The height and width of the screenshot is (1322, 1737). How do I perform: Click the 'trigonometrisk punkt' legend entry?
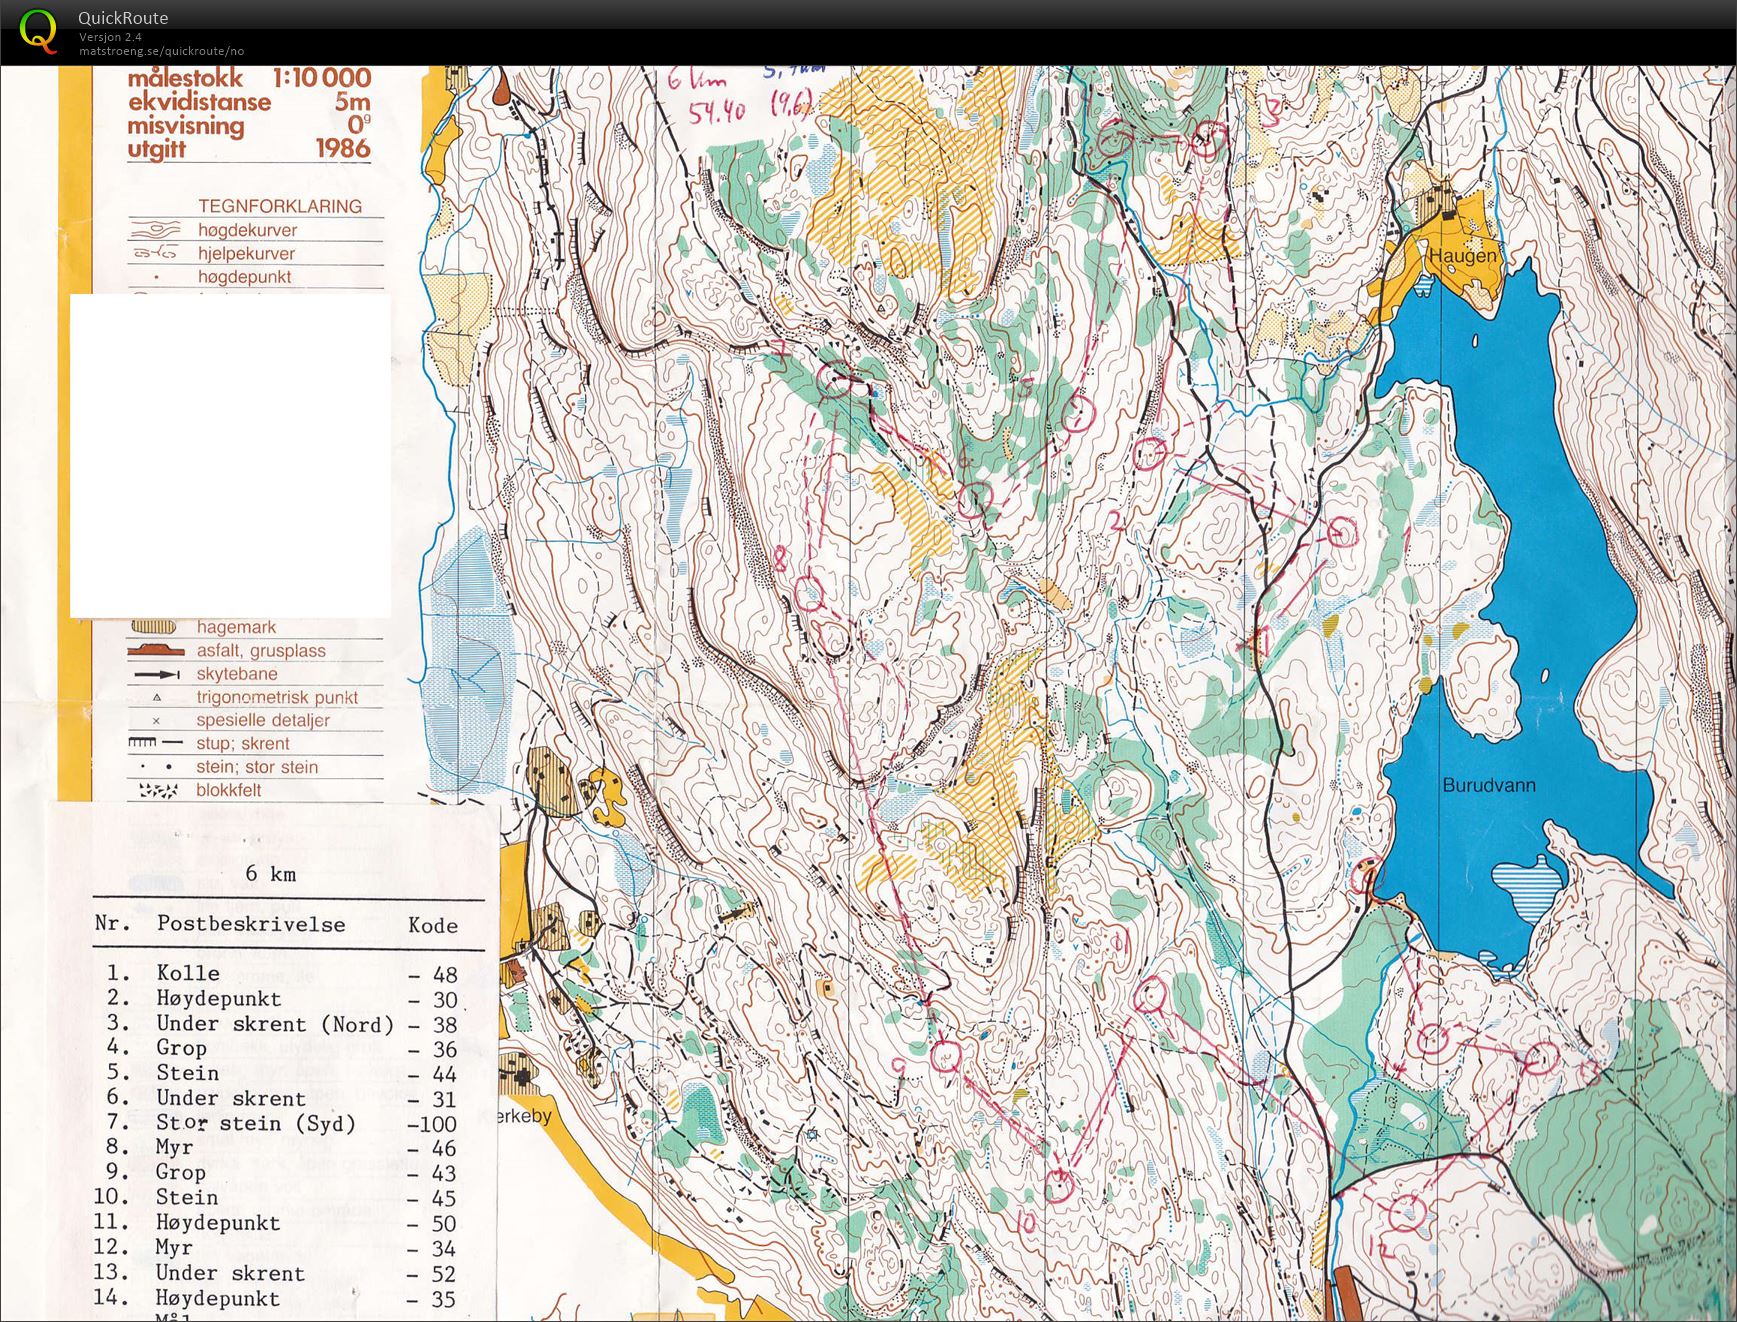click(277, 697)
